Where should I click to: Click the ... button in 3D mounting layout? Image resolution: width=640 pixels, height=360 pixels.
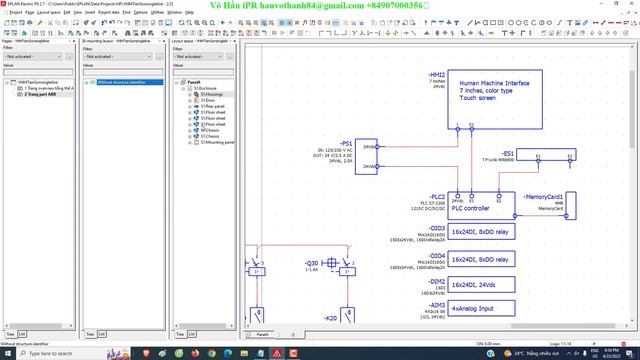point(159,56)
